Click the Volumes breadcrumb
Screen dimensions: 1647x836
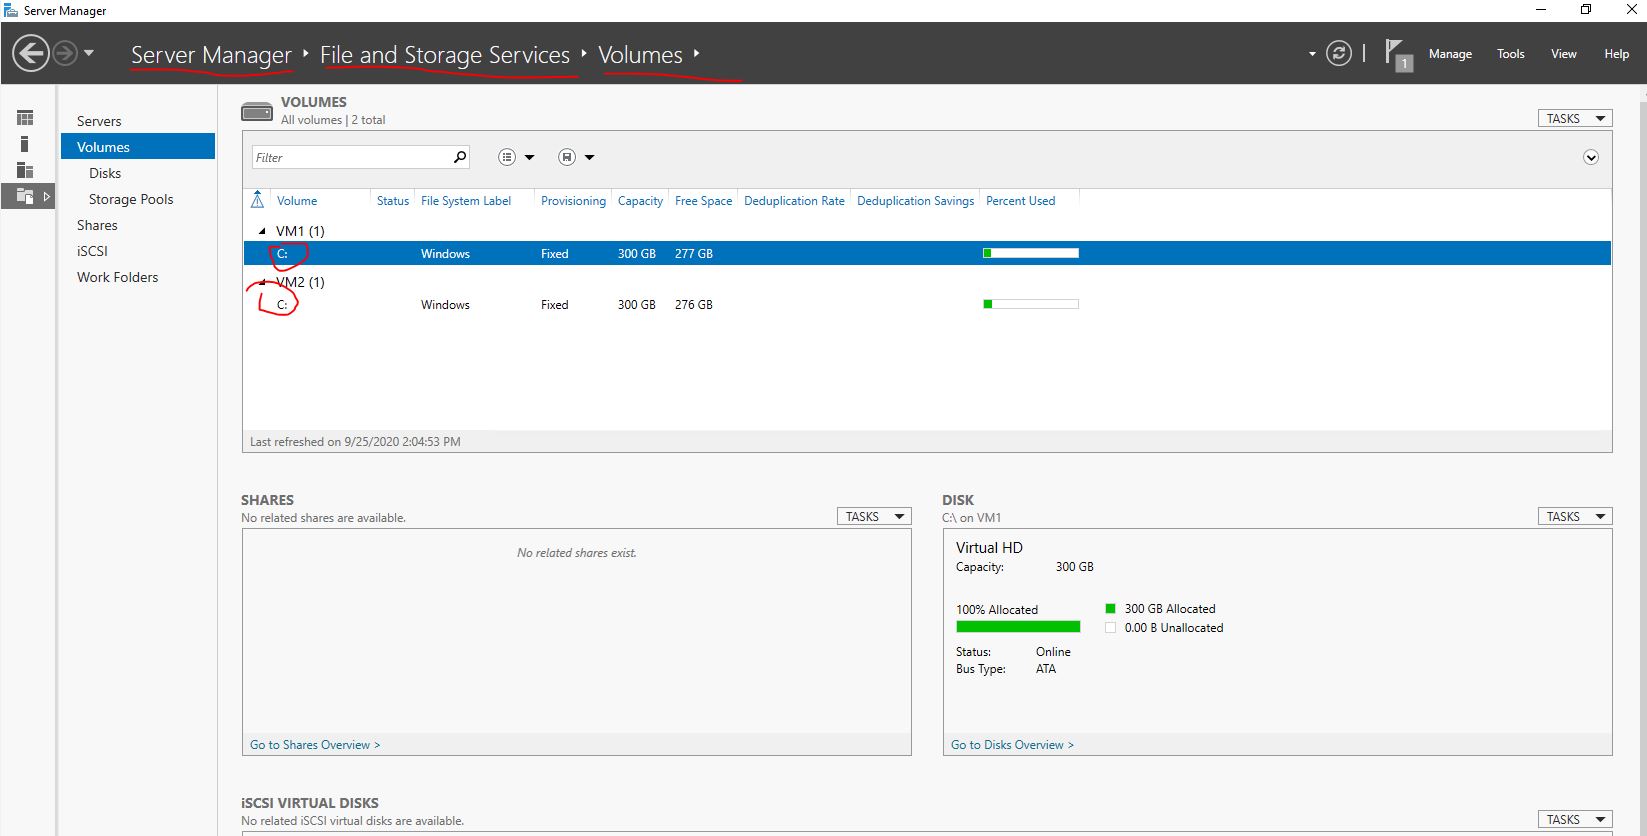pos(640,55)
